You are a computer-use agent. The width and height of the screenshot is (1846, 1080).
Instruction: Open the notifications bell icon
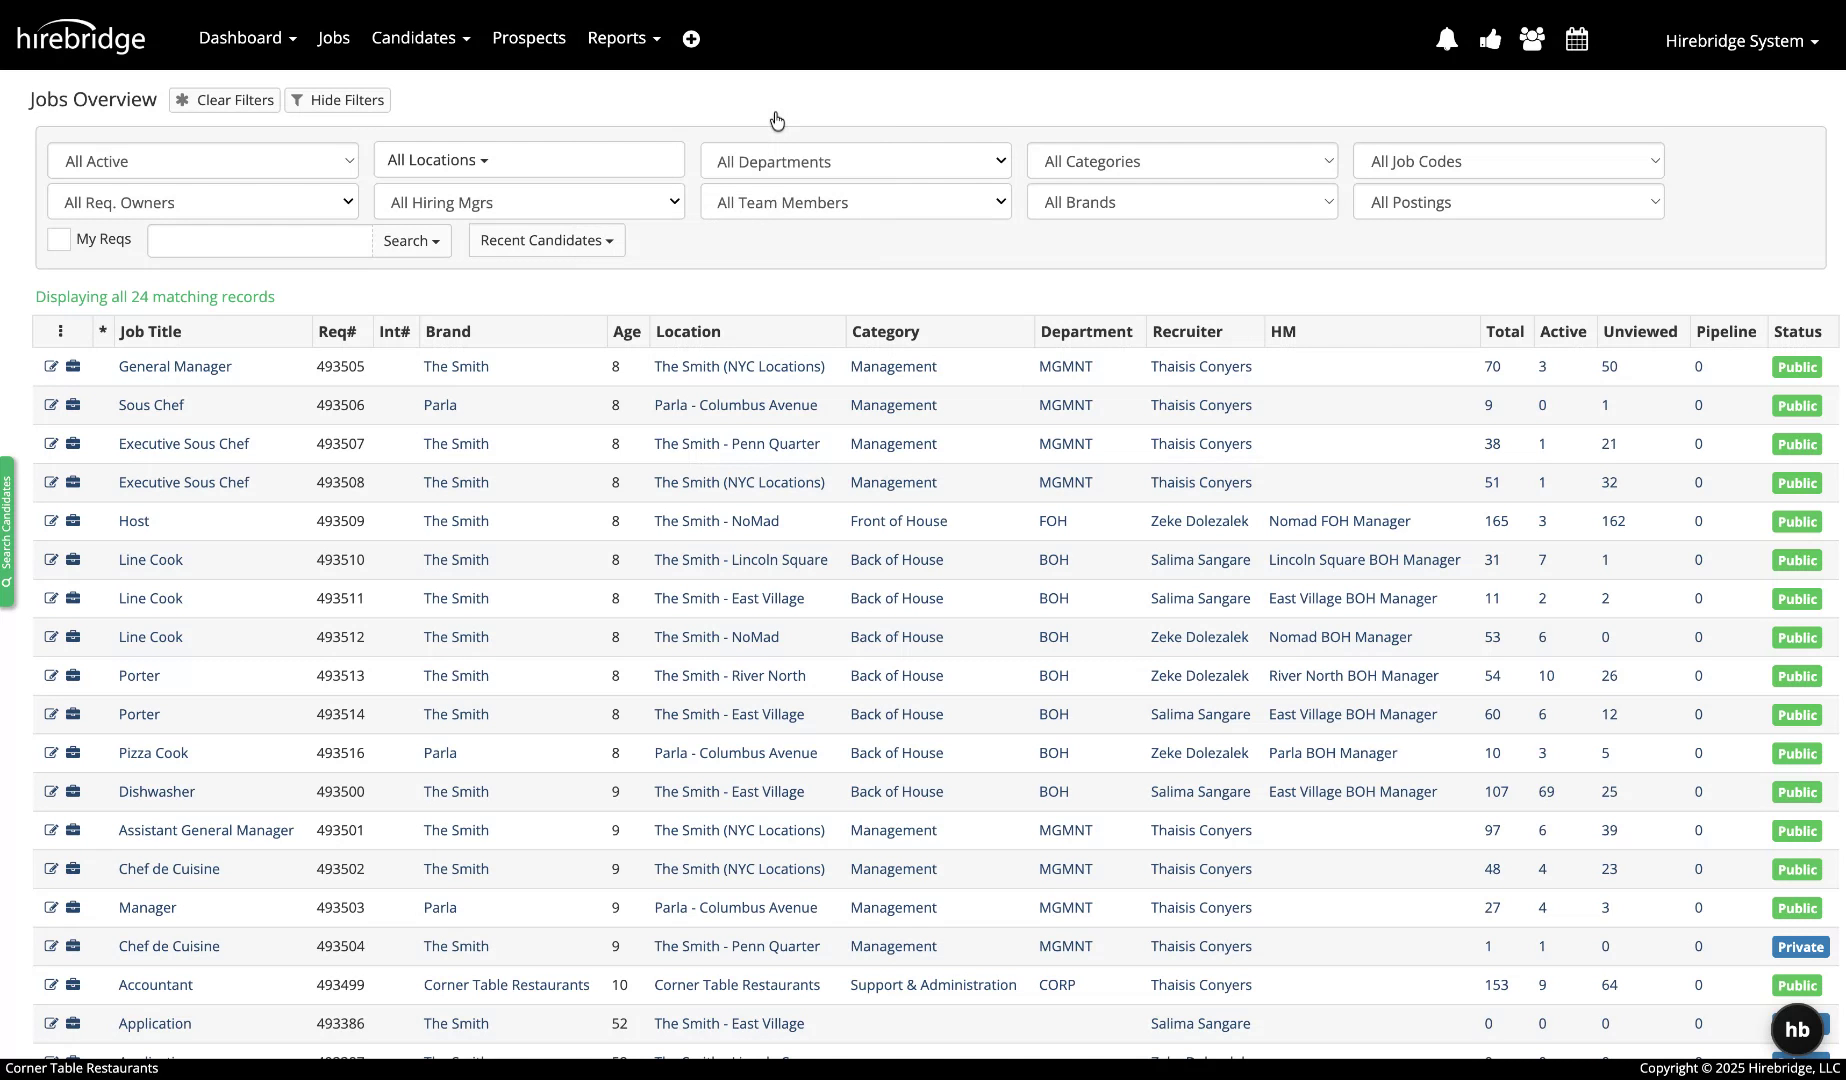tap(1447, 39)
